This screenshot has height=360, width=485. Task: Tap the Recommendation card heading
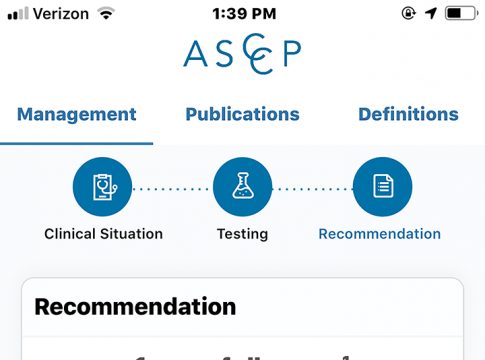pos(135,307)
